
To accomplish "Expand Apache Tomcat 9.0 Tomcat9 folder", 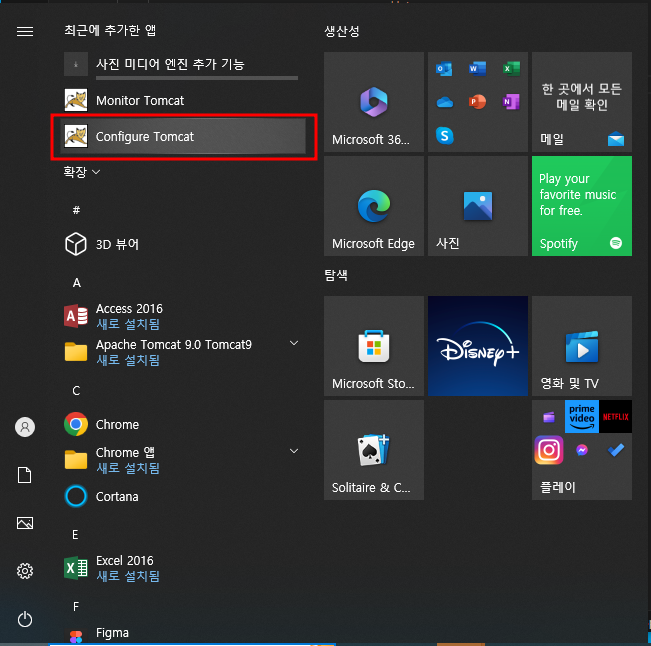I will [x=183, y=352].
